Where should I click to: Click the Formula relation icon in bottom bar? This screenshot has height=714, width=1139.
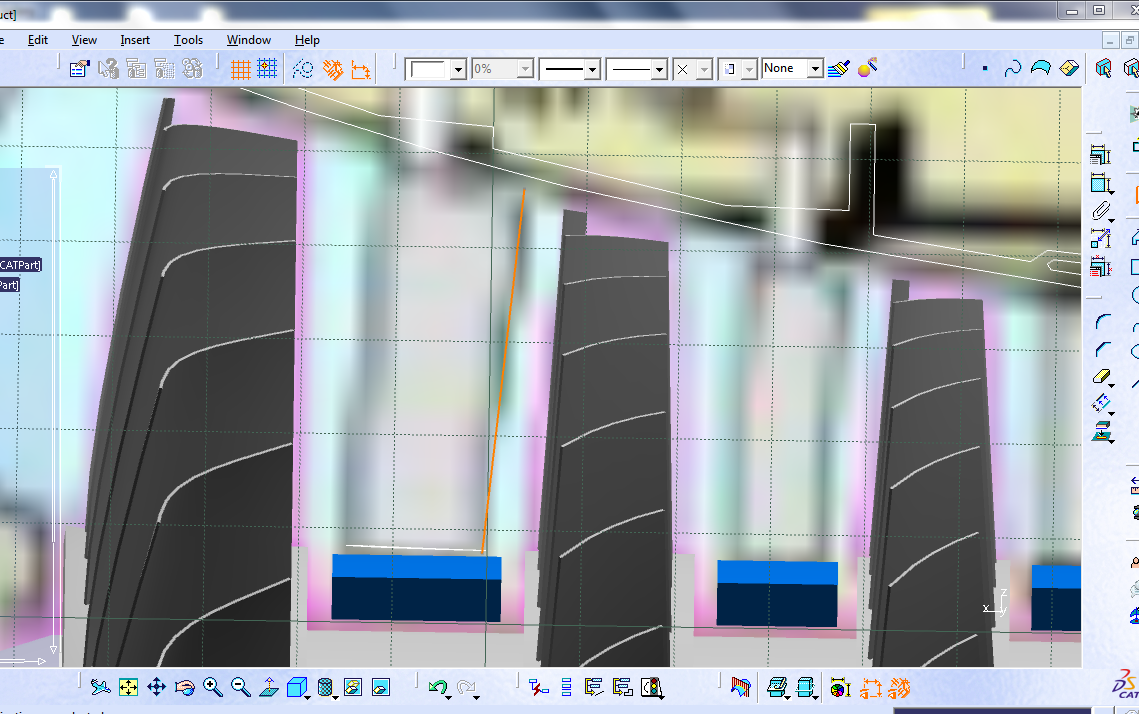[x=538, y=687]
